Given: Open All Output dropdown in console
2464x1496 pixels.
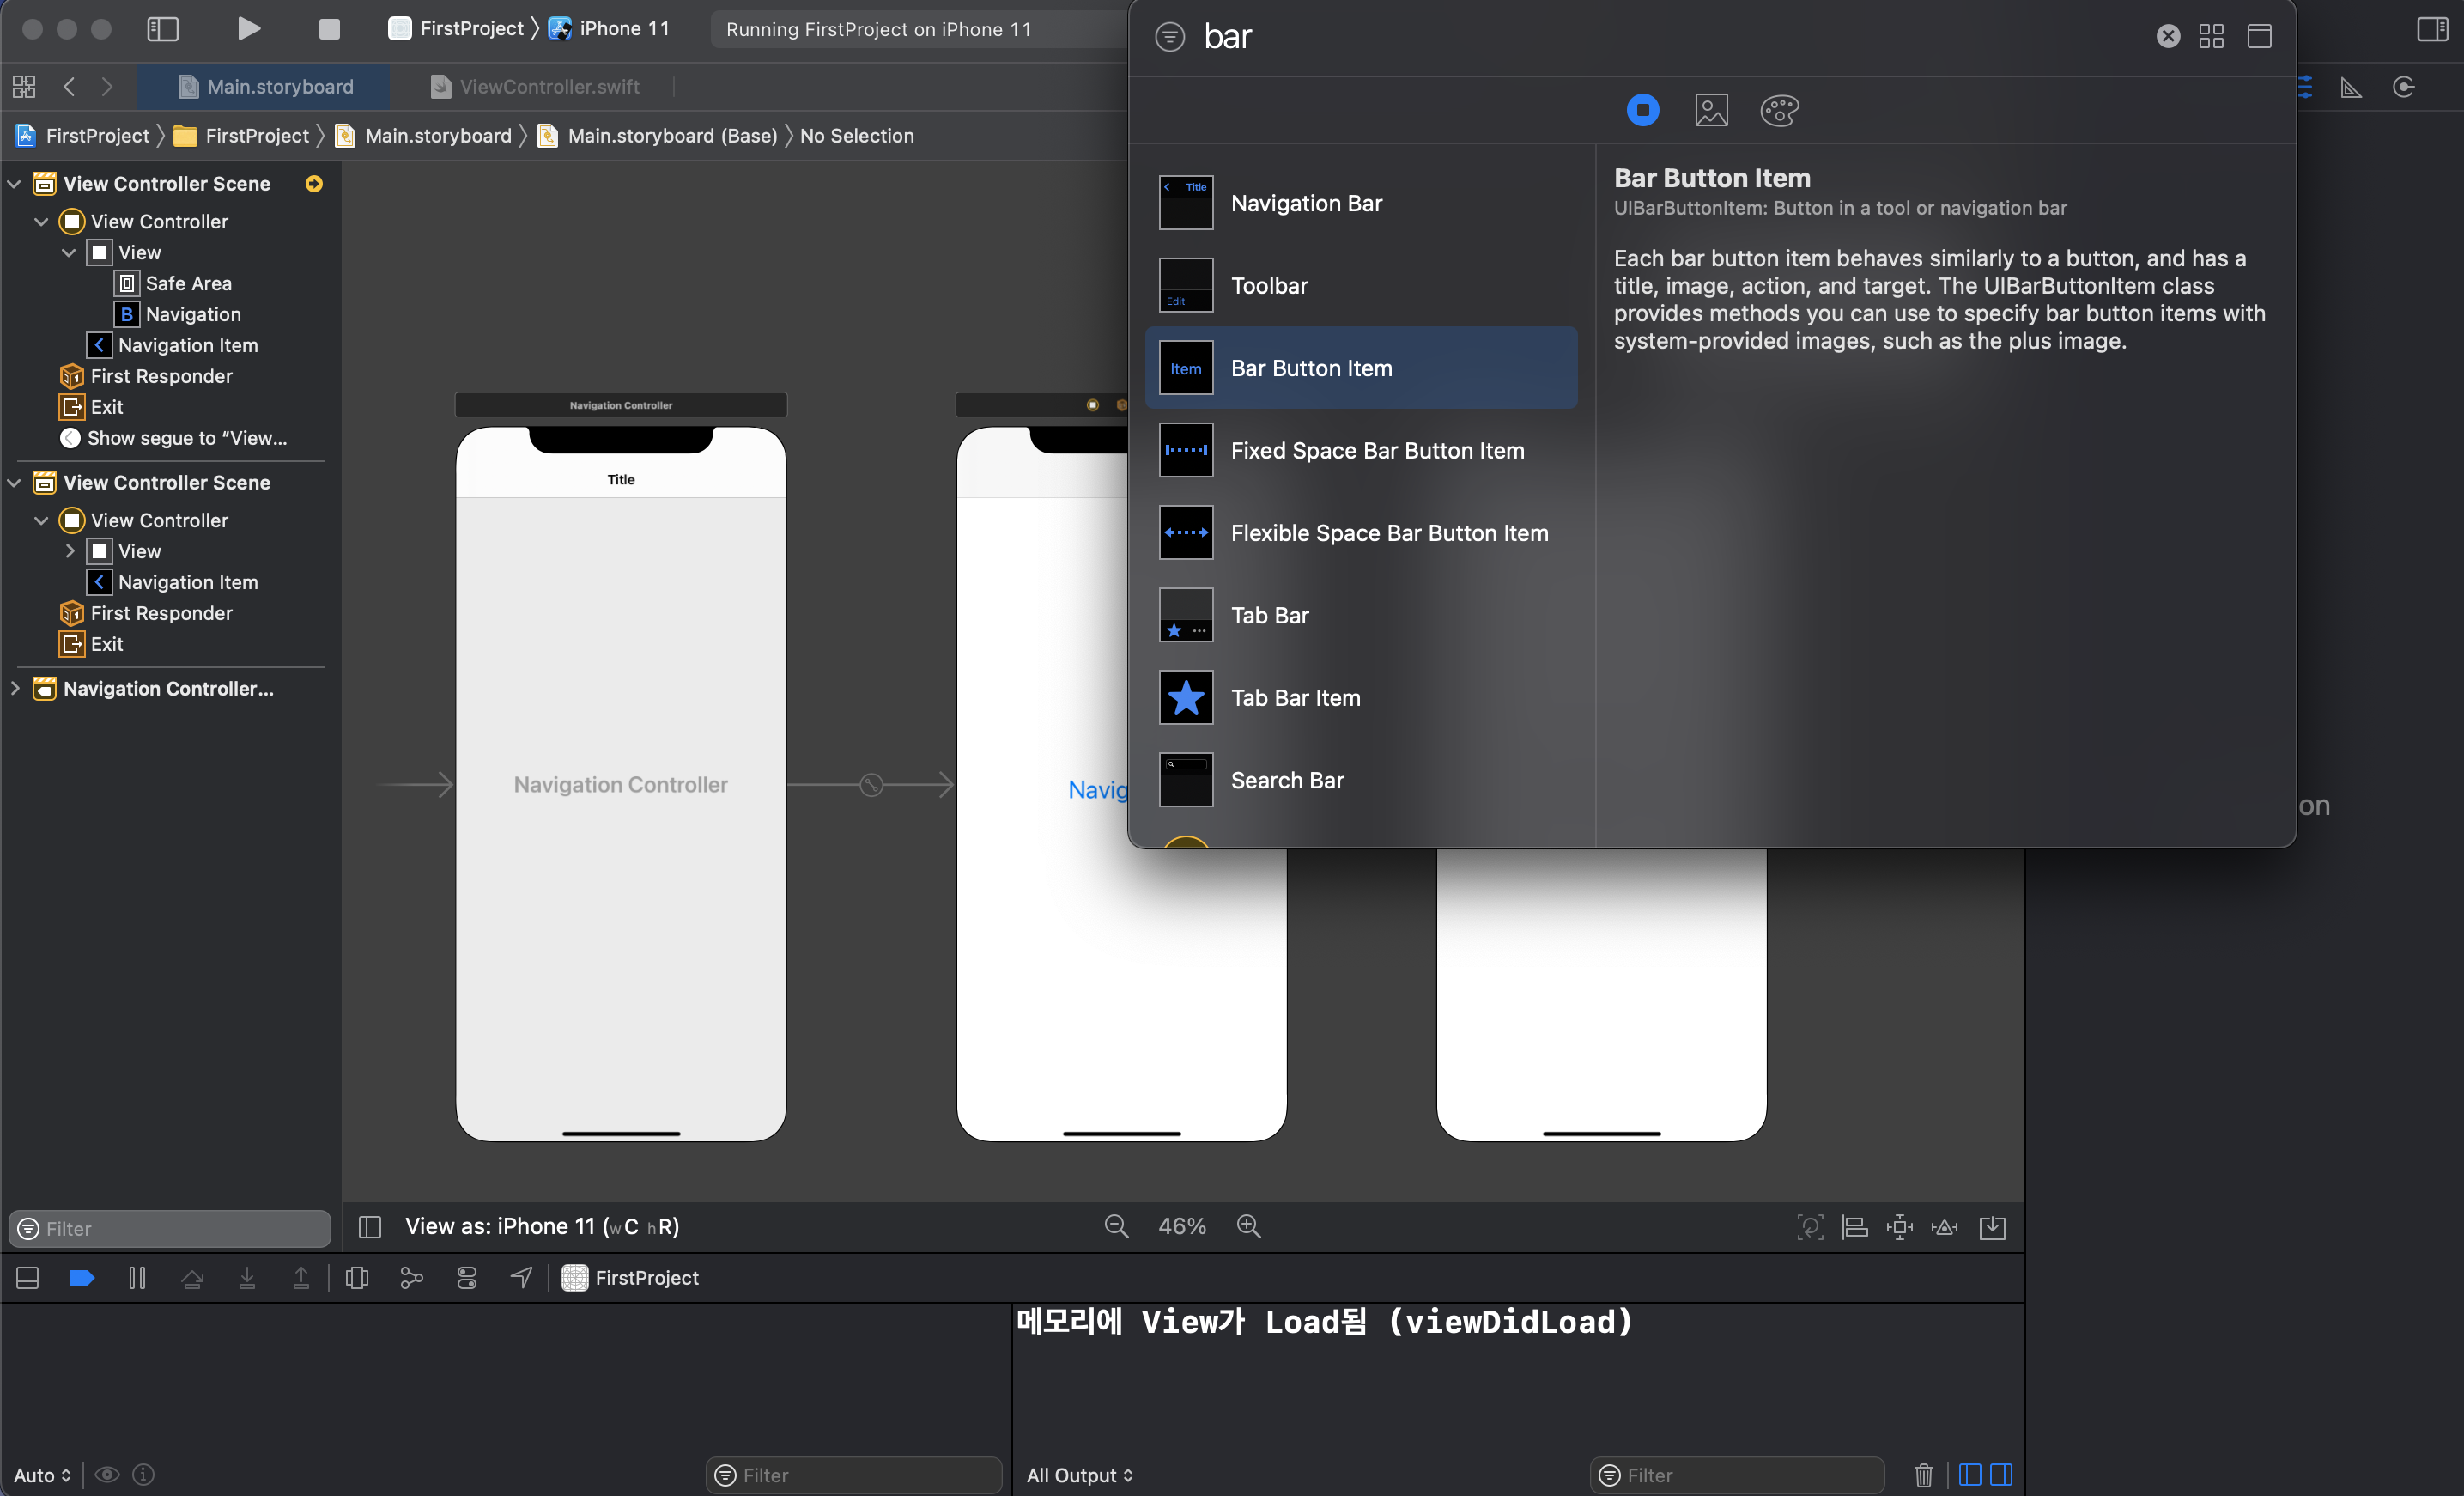Looking at the screenshot, I should coord(1079,1475).
